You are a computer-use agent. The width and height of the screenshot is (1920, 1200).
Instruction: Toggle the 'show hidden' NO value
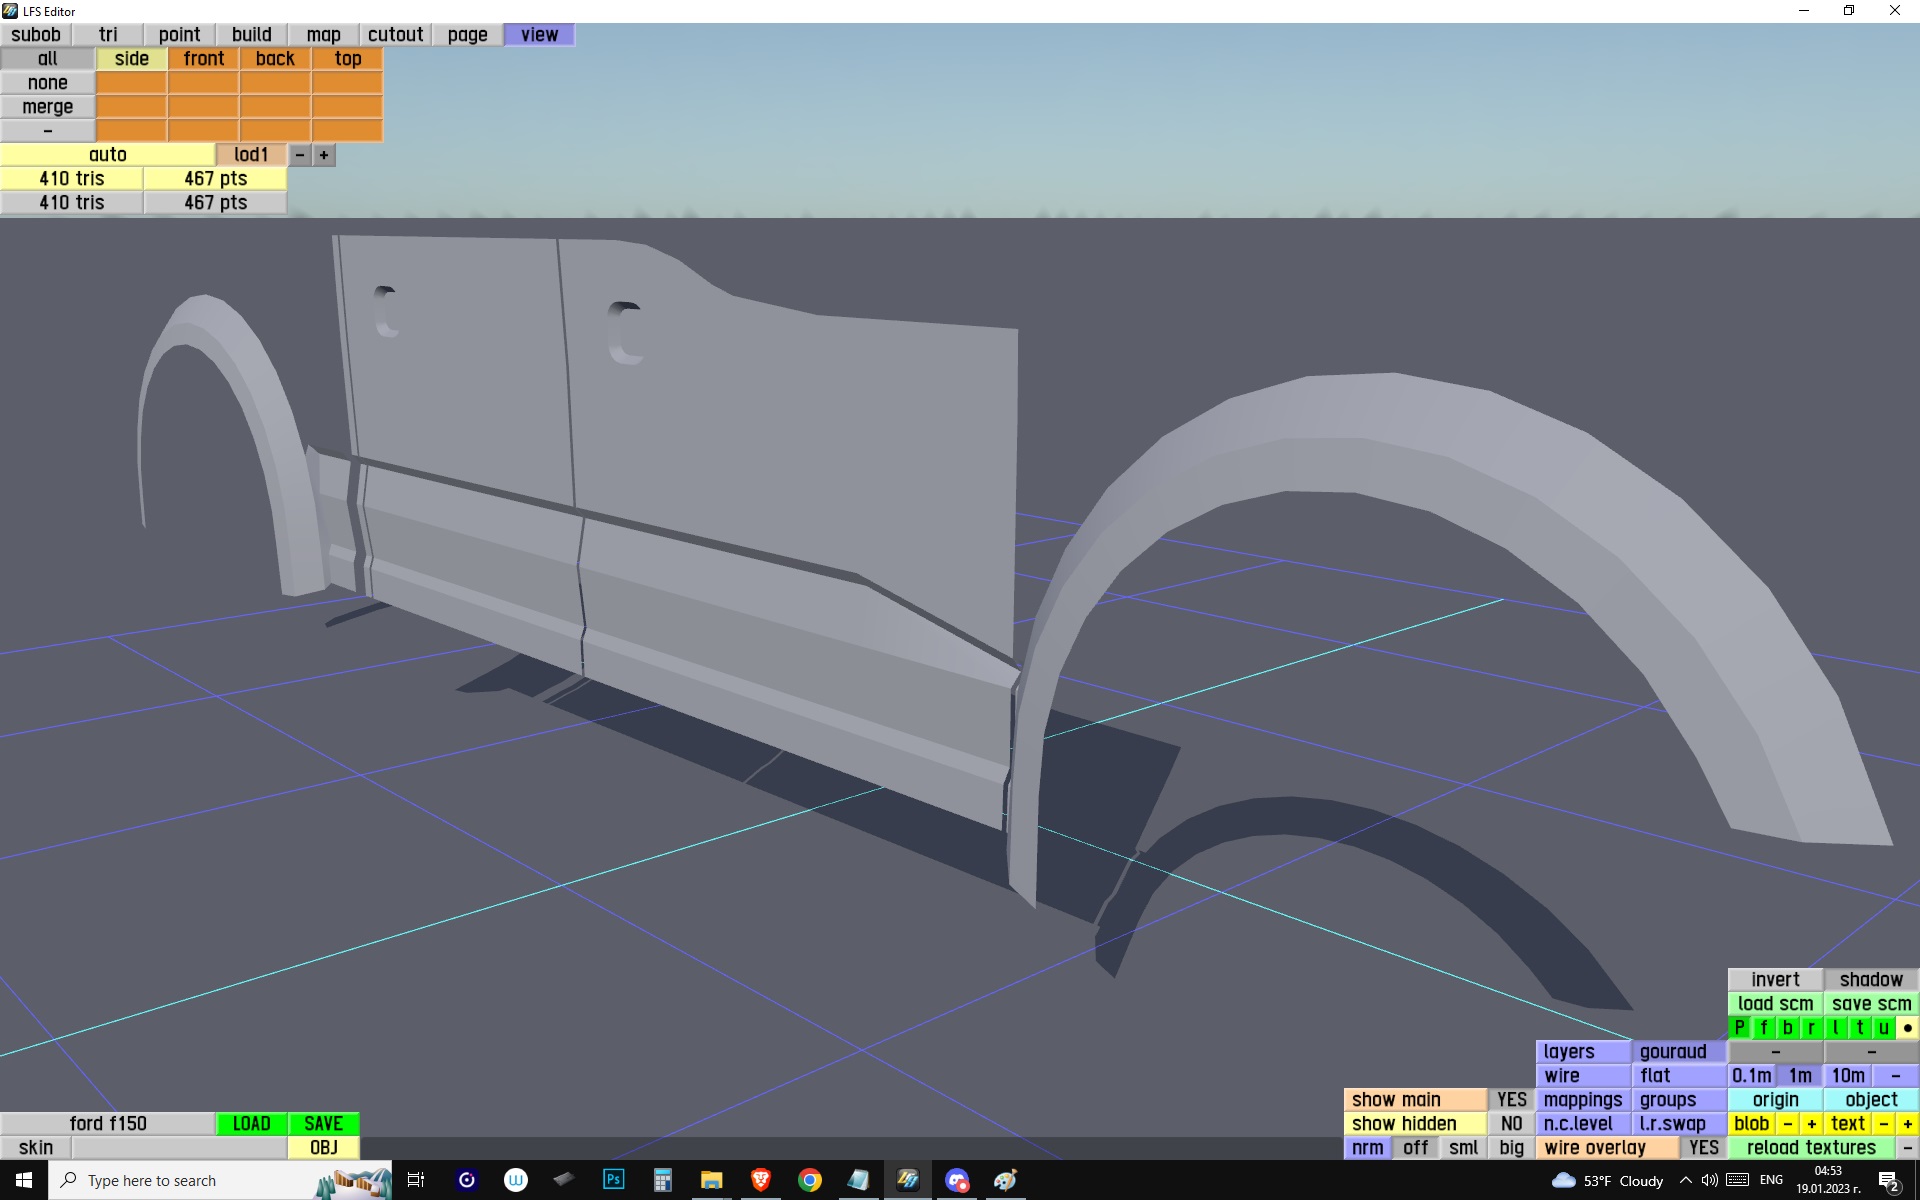(1511, 1124)
